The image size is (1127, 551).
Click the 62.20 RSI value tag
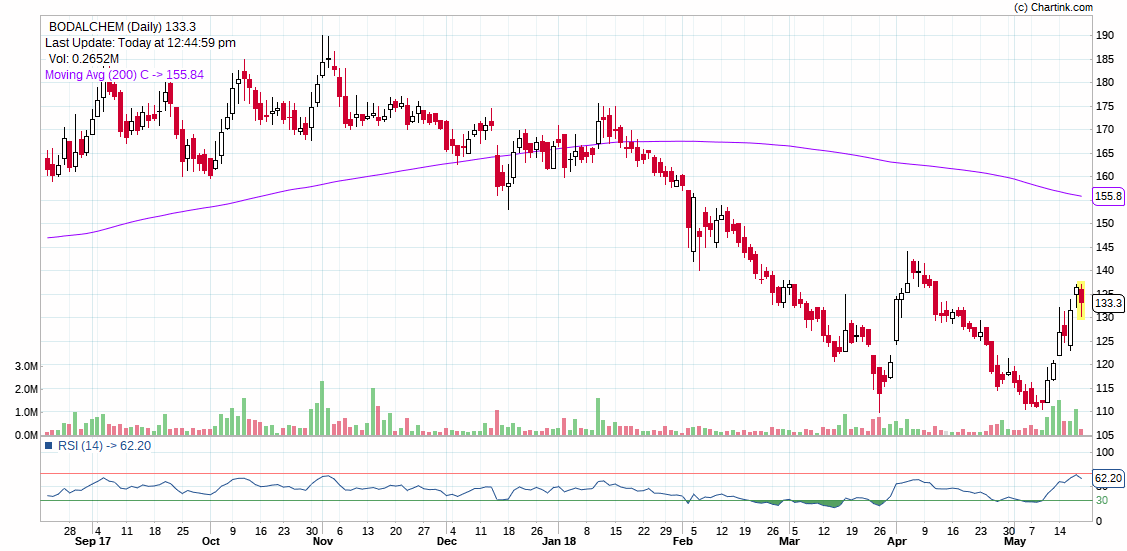point(1109,479)
